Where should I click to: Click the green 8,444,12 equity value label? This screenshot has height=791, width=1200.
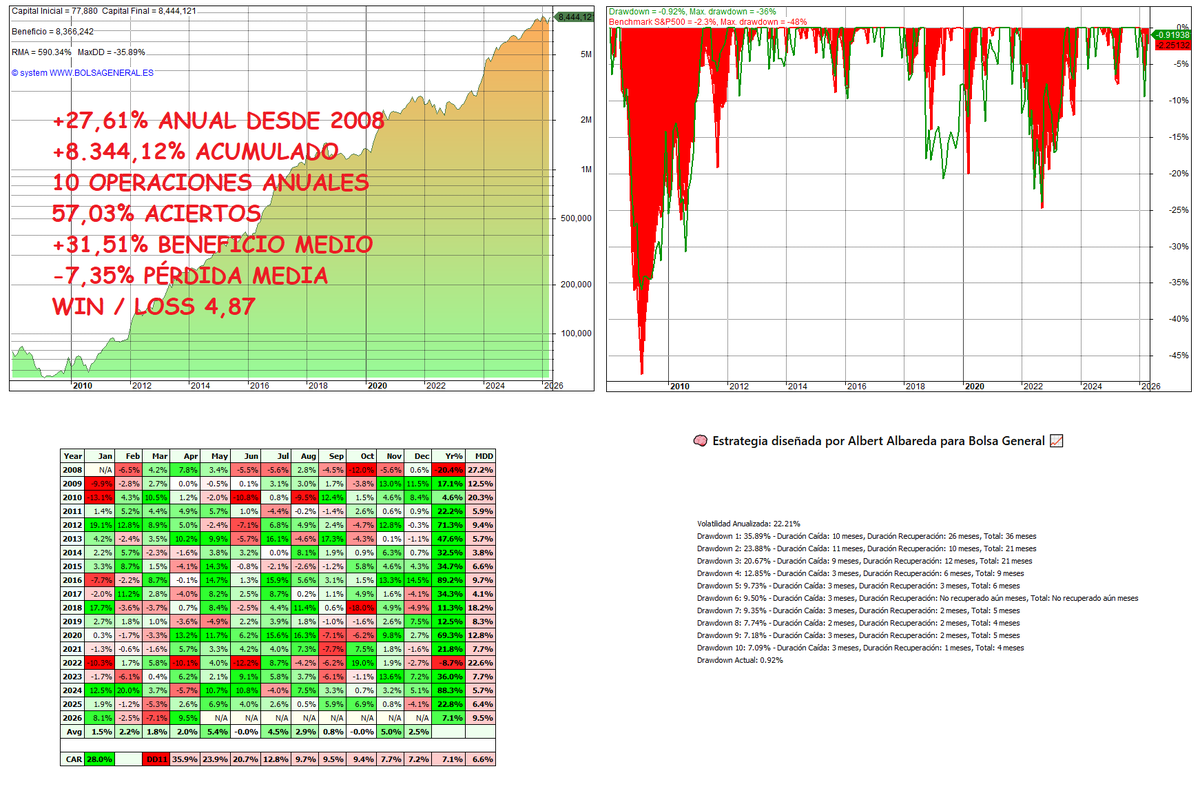click(x=574, y=17)
